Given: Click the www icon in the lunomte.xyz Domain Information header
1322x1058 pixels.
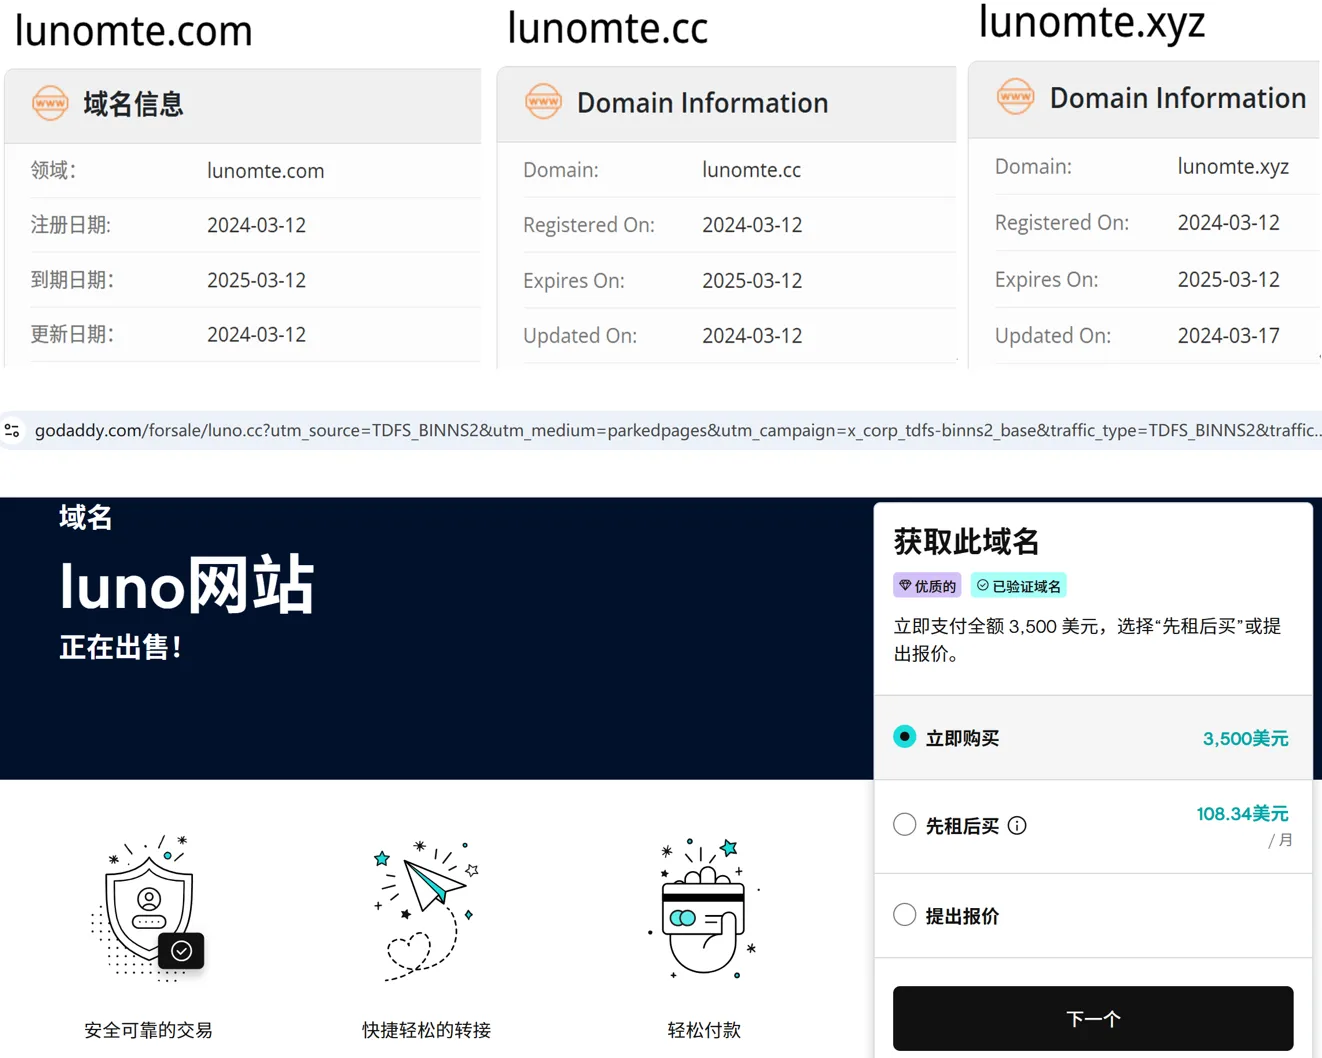Looking at the screenshot, I should [1015, 97].
